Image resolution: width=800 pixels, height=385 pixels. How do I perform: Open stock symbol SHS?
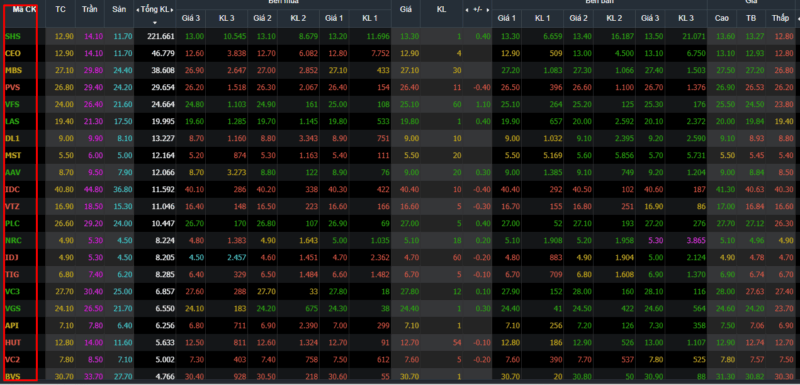click(x=13, y=36)
